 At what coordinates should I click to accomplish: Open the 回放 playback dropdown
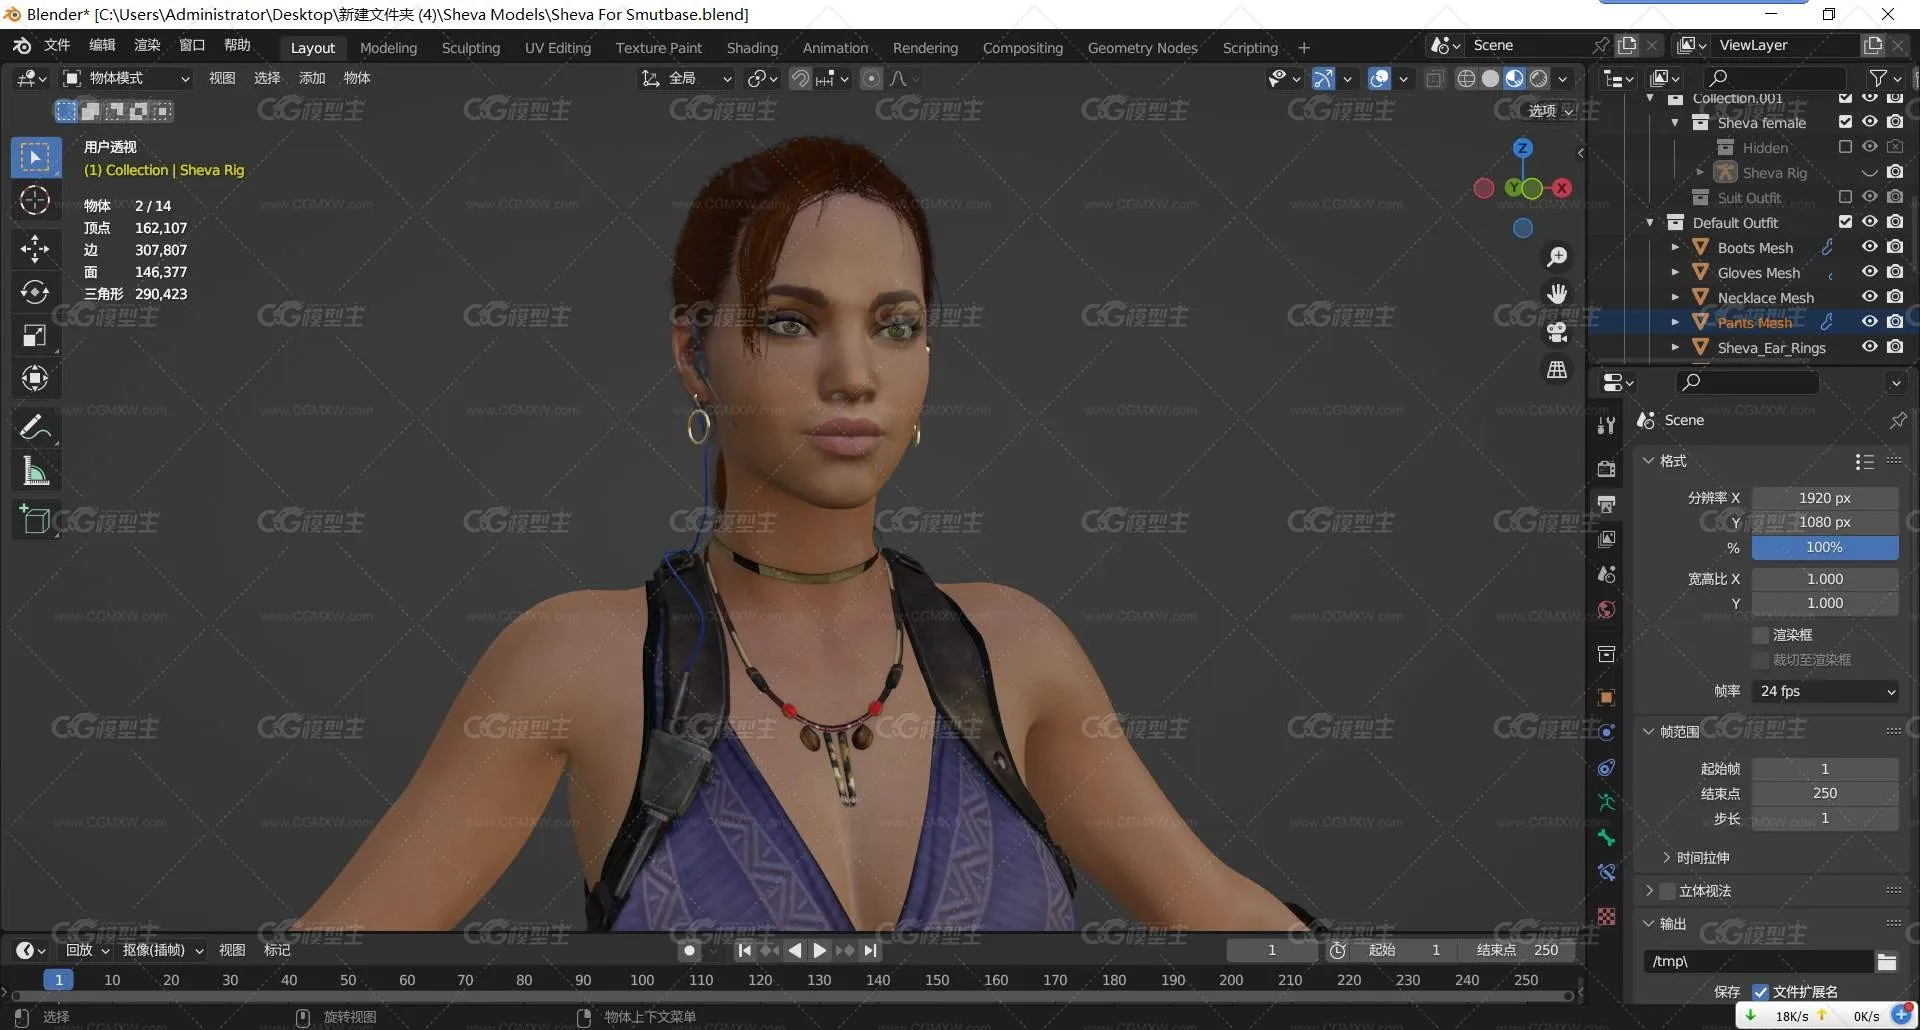click(87, 950)
